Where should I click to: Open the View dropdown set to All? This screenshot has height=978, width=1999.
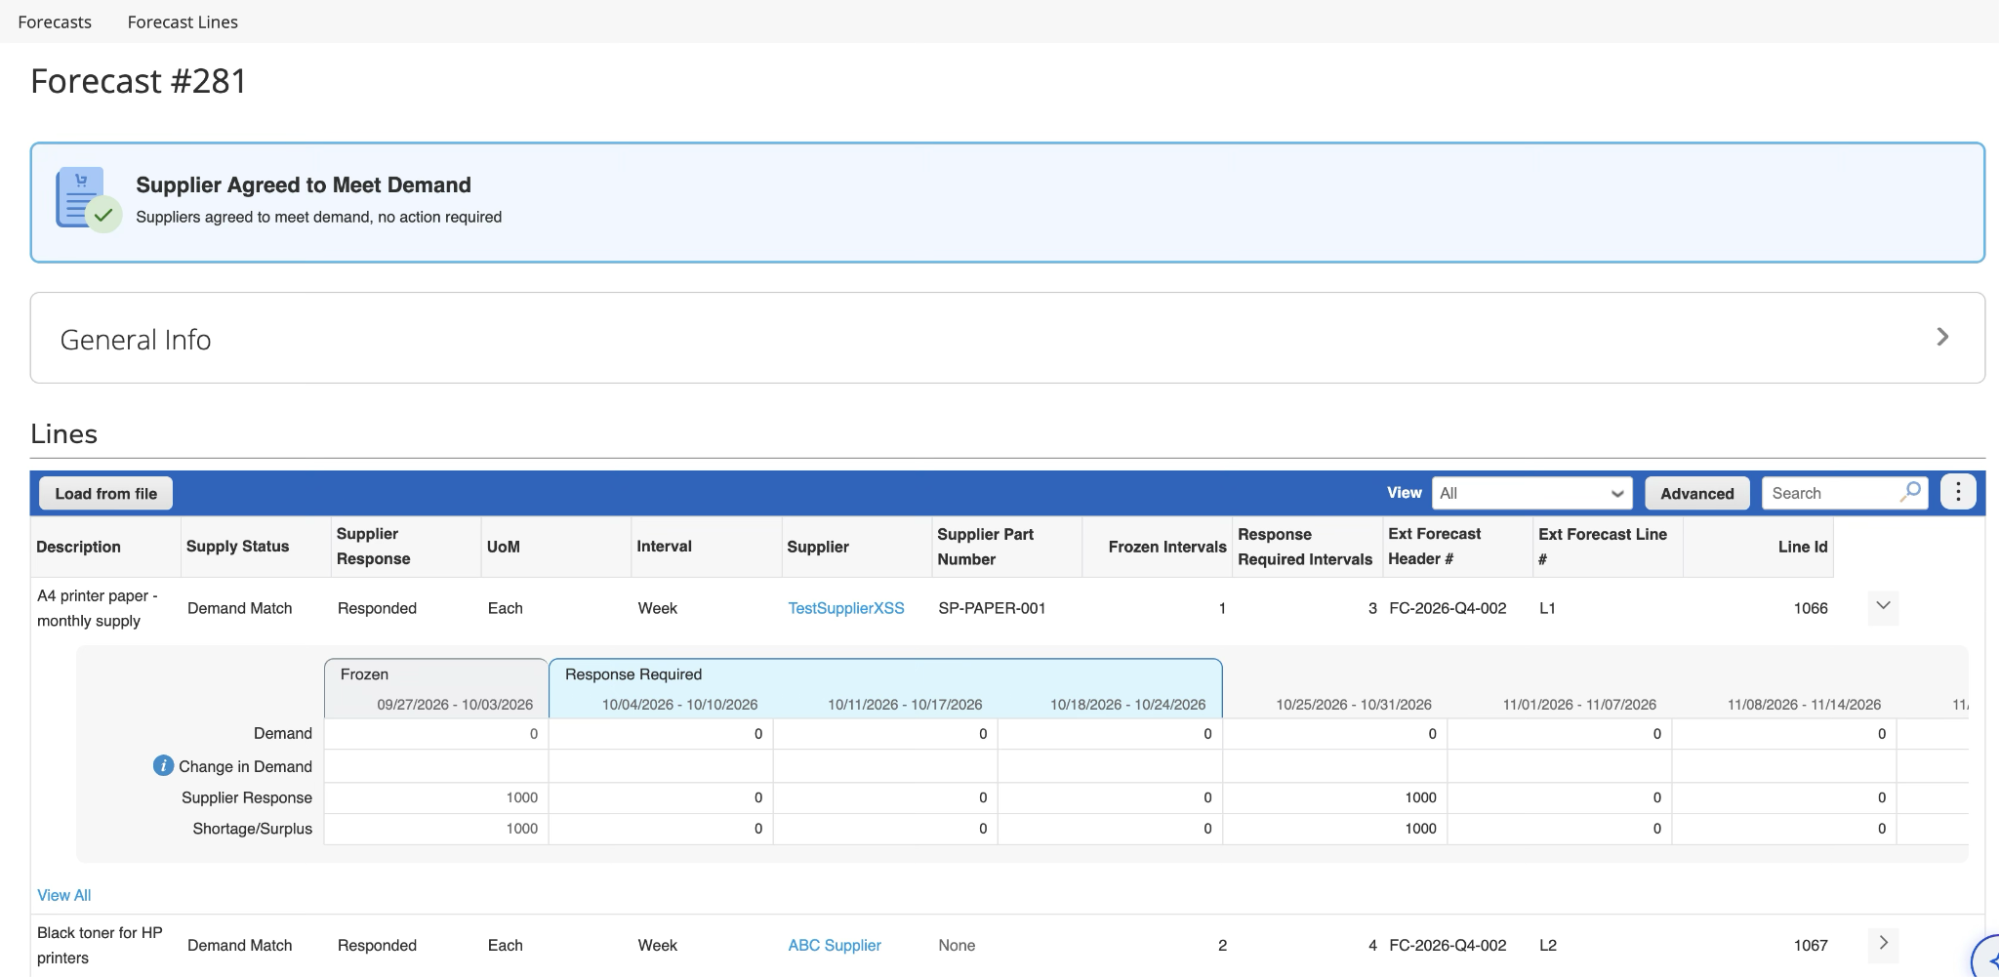(x=1532, y=493)
